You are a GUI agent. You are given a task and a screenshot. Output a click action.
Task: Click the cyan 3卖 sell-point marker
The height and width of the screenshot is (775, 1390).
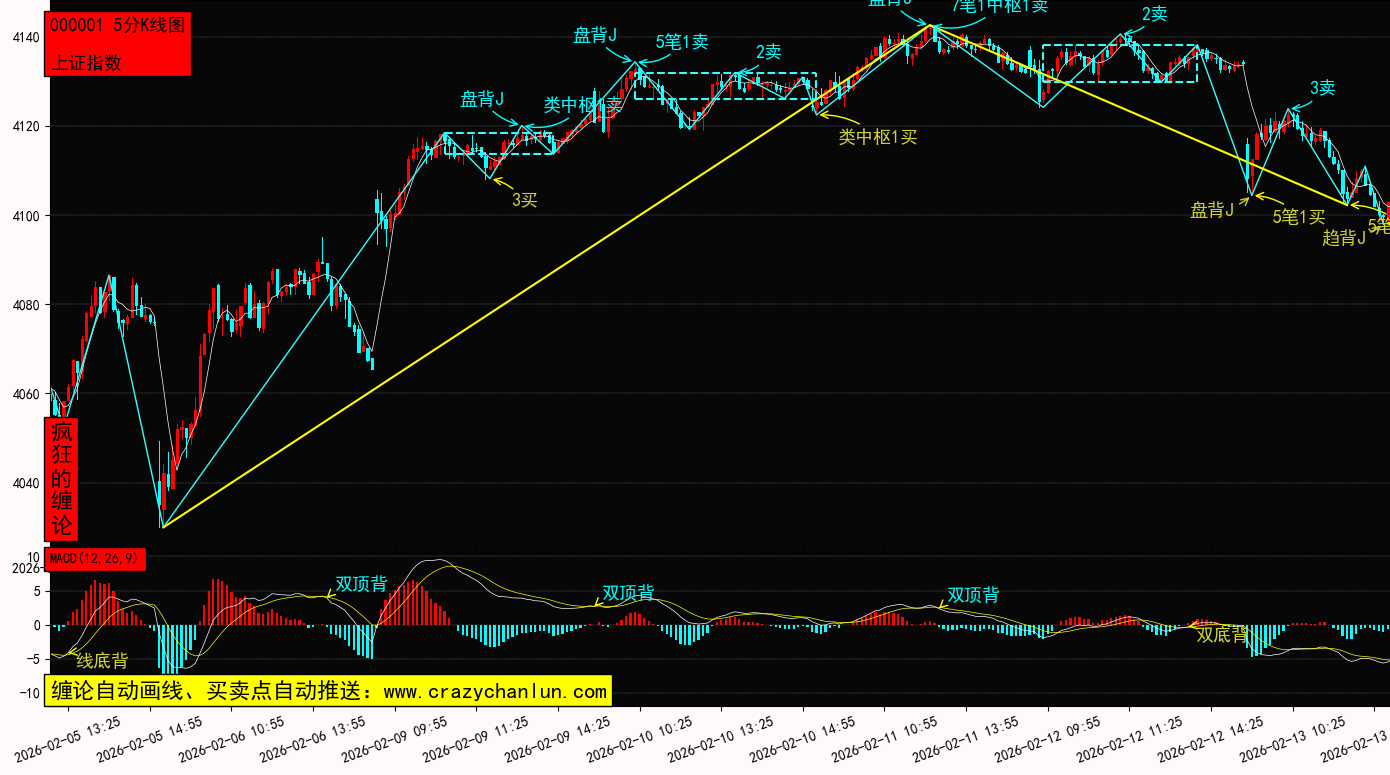pyautogui.click(x=1322, y=88)
